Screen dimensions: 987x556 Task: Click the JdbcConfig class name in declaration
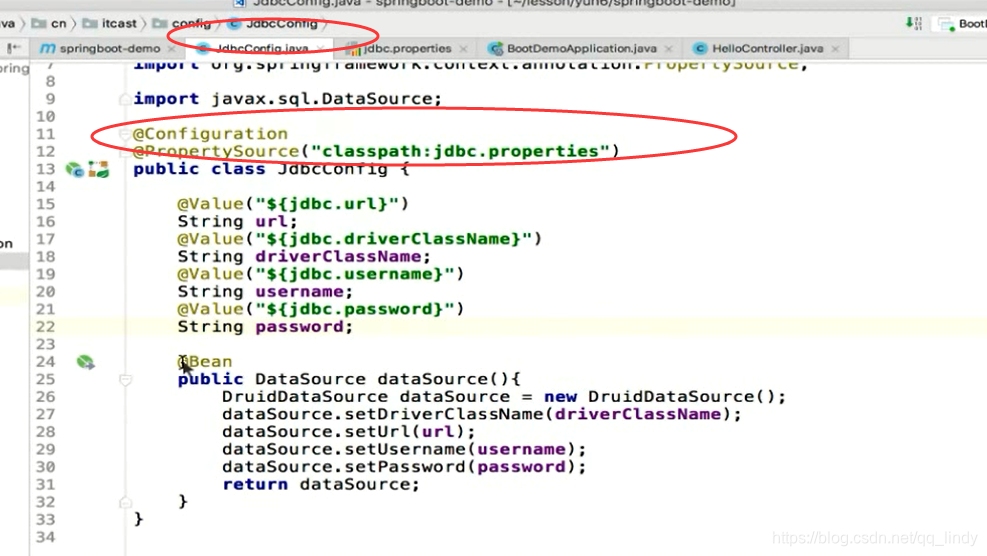(332, 169)
